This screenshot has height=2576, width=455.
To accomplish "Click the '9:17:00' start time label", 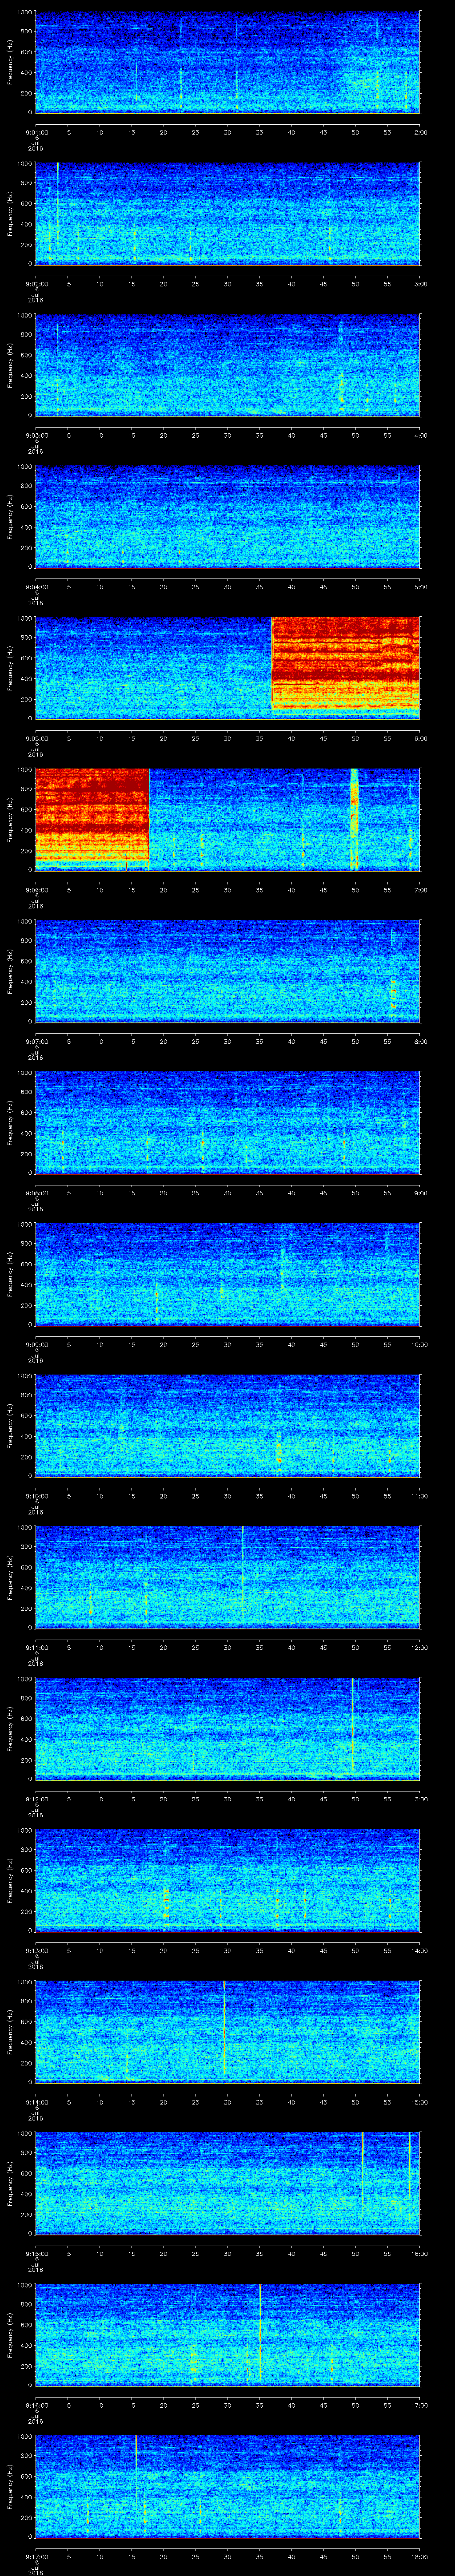I will (36, 2556).
